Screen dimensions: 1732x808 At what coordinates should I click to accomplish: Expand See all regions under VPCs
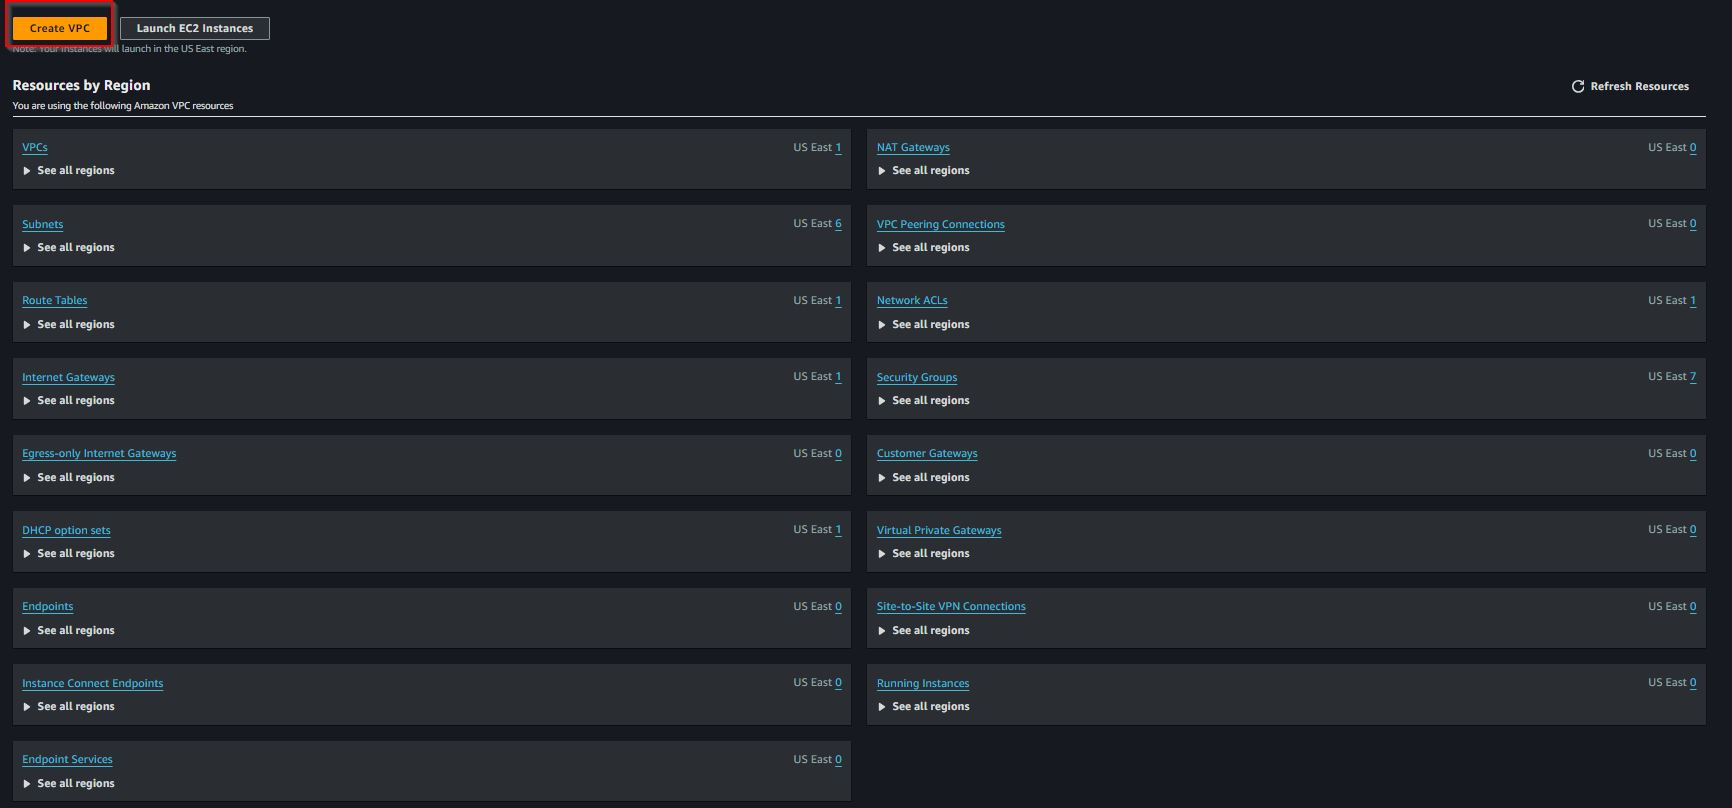(69, 171)
